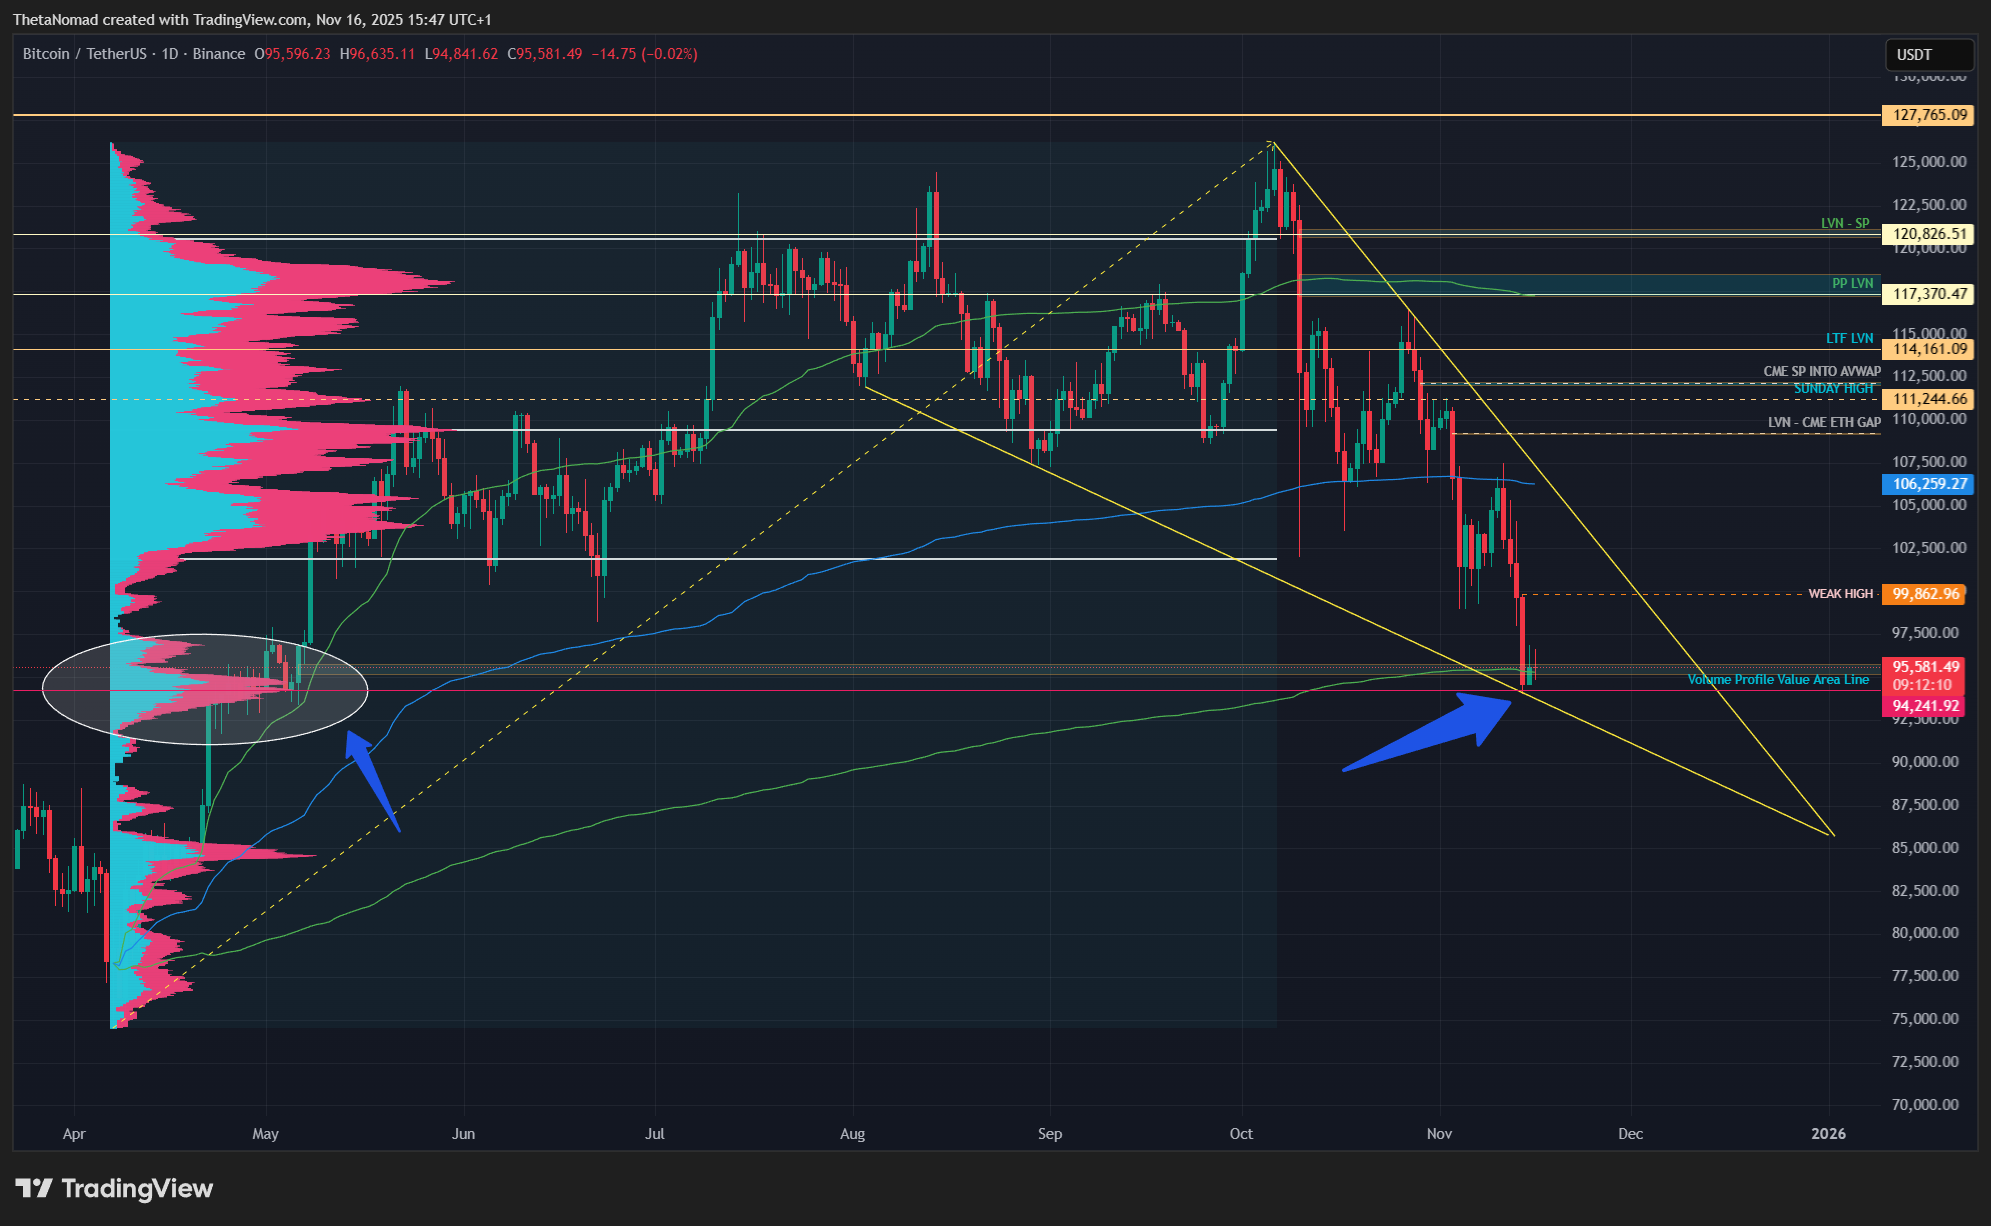Click the current price label 95,581.49
This screenshot has height=1226, width=1991.
pyautogui.click(x=1925, y=666)
